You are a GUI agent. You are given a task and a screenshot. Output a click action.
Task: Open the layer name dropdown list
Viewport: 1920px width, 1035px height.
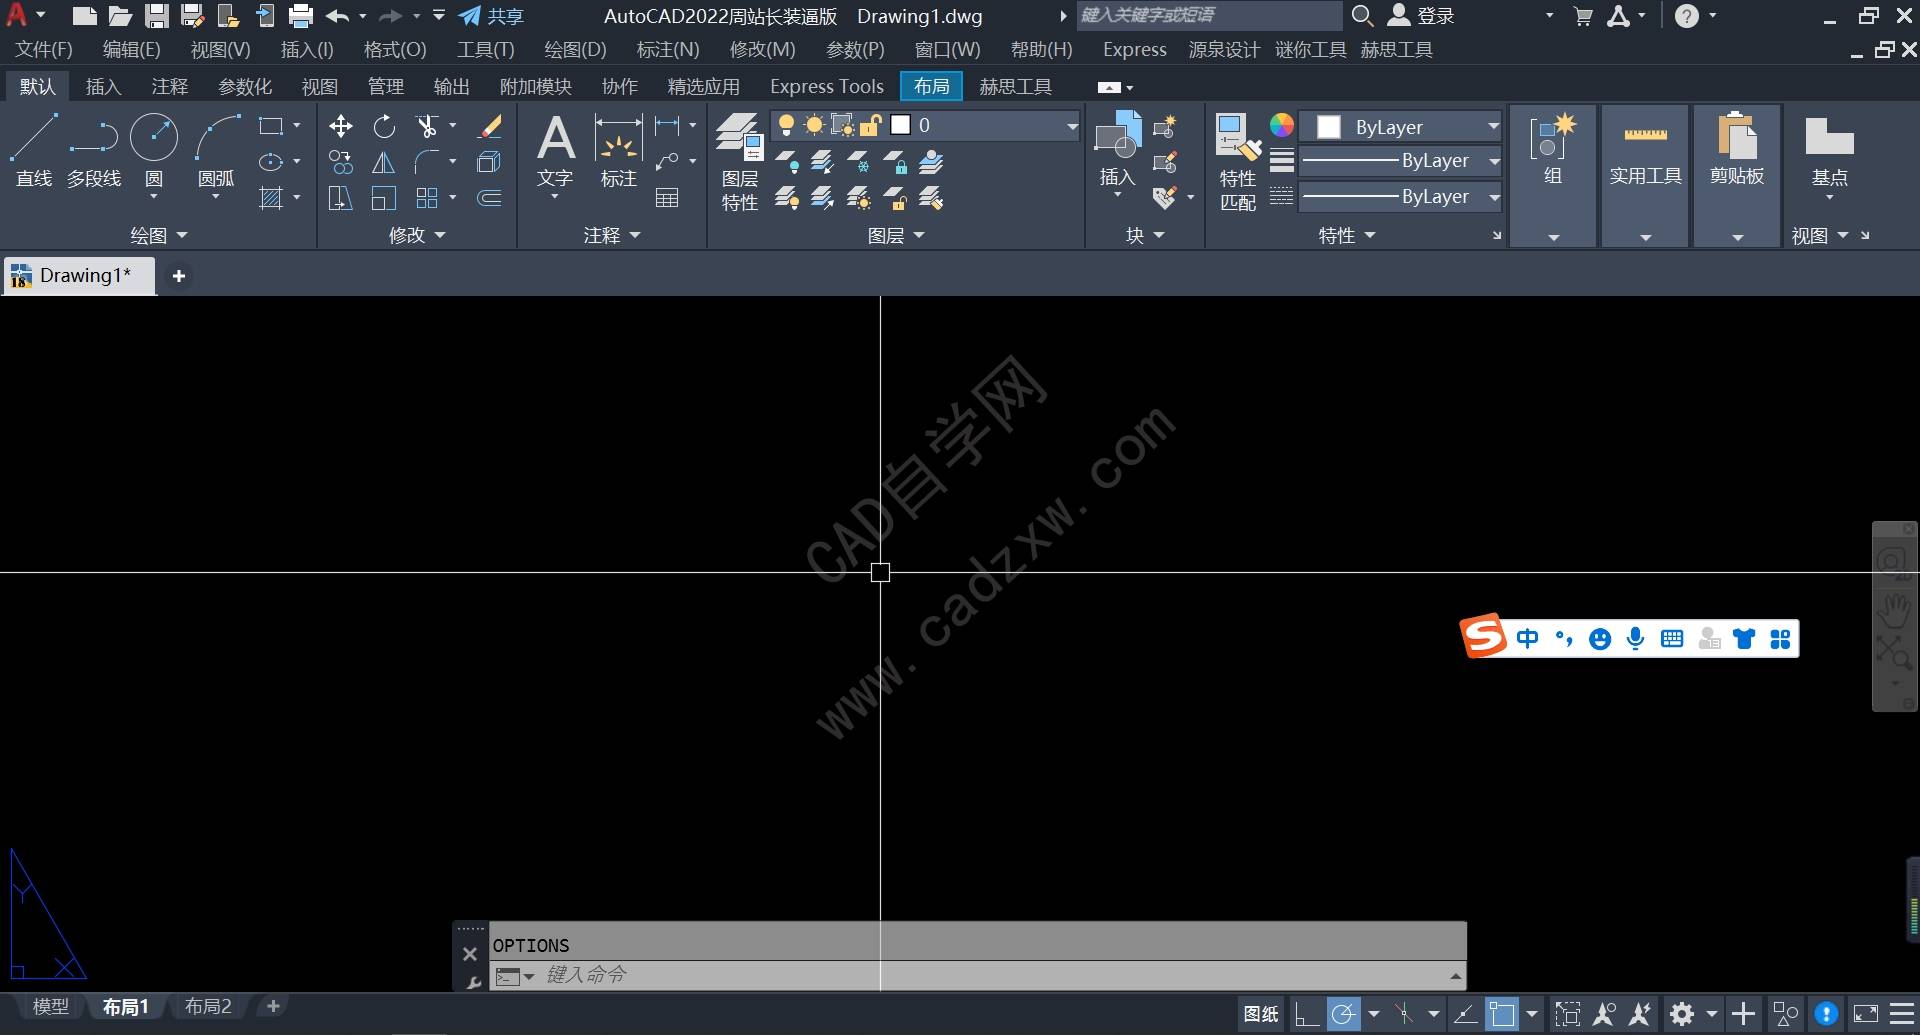pos(1072,126)
